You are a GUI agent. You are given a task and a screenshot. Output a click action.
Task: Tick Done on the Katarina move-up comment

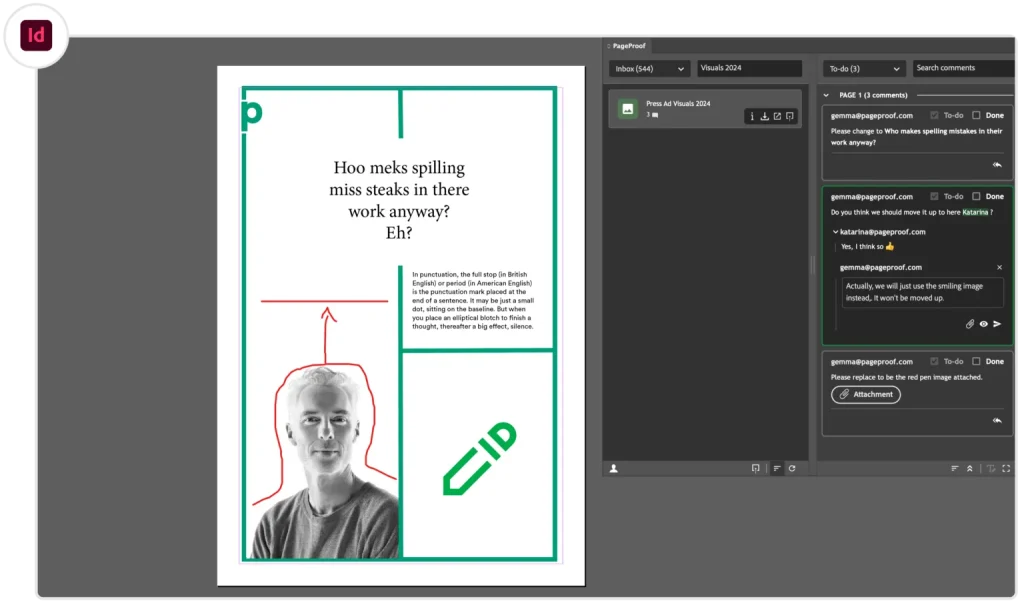point(976,197)
